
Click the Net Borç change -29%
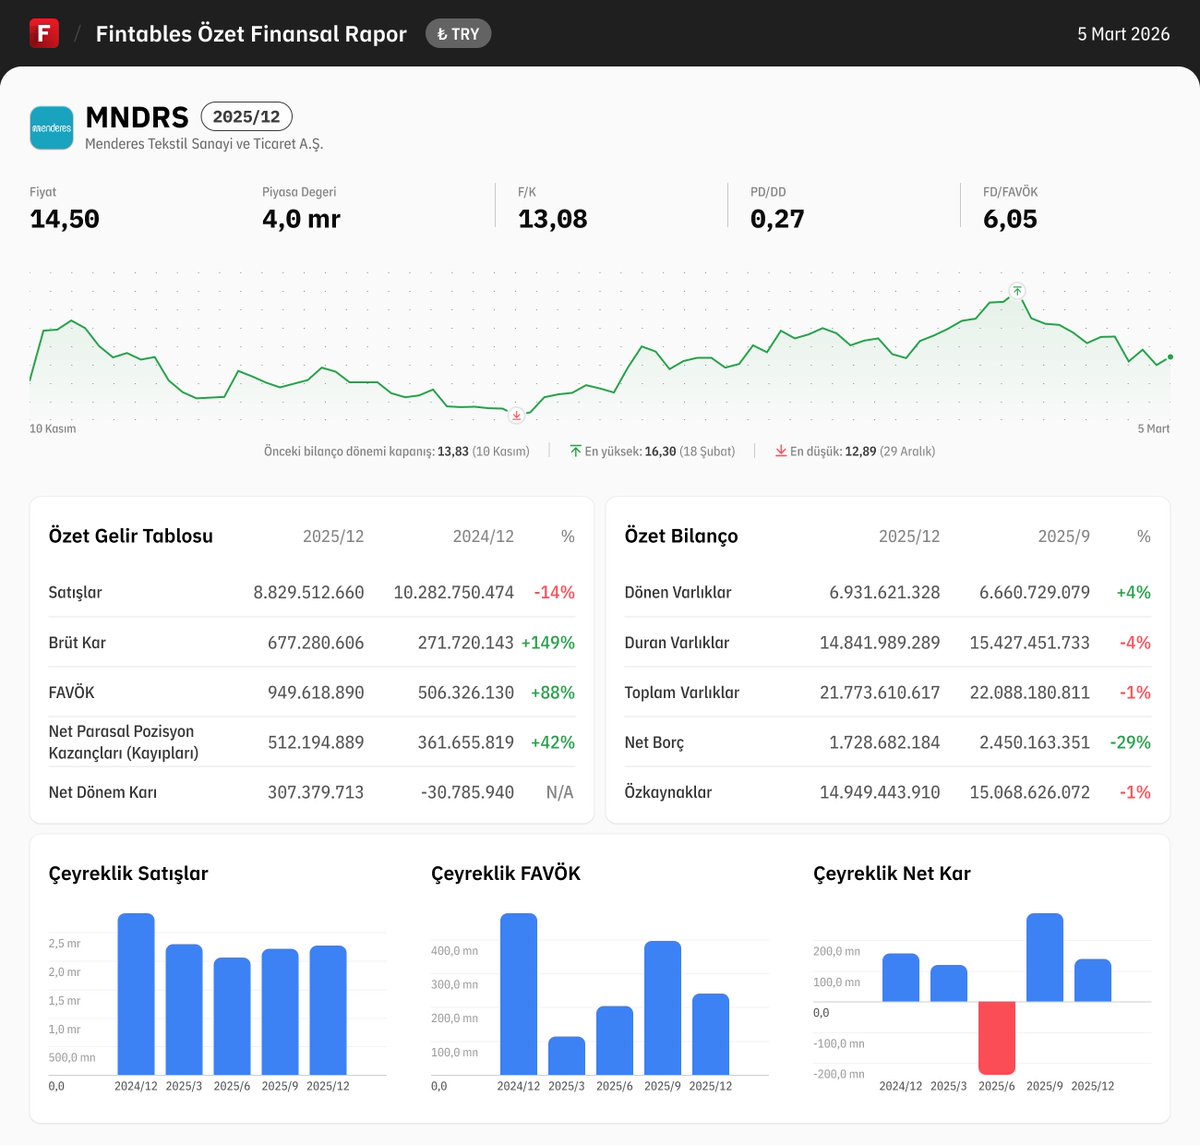[x=1130, y=742]
